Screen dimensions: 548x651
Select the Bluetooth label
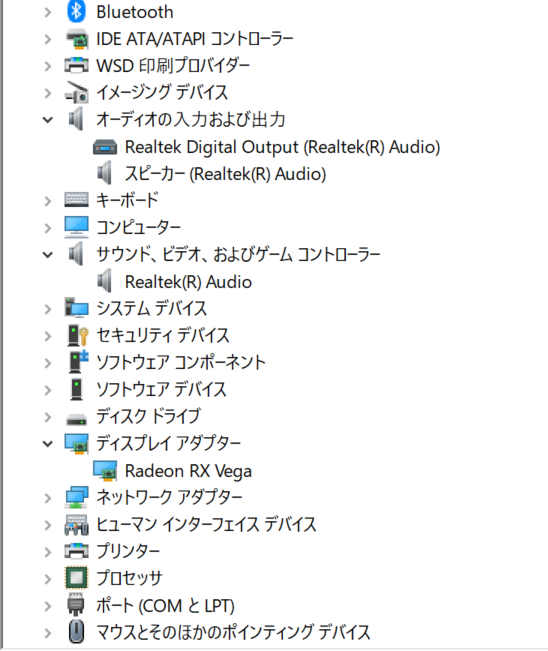(x=135, y=12)
